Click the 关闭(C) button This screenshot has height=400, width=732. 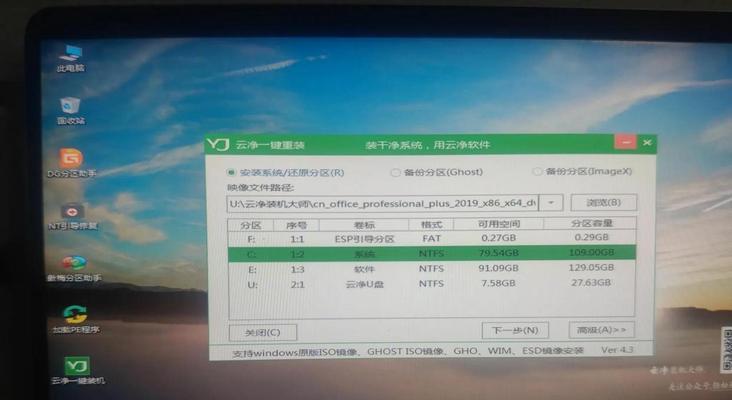click(263, 332)
